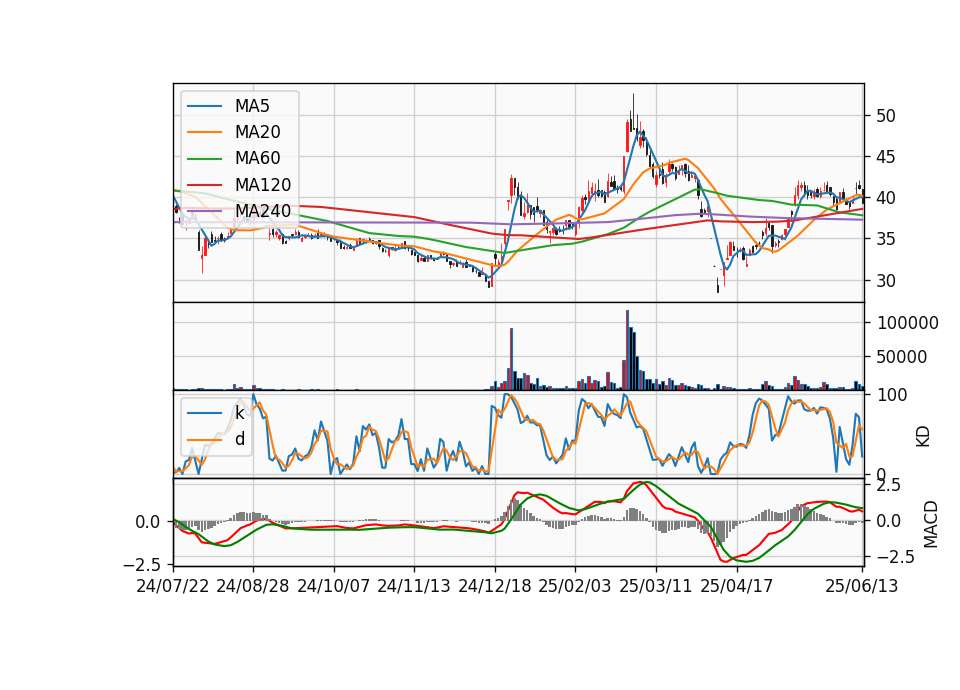
Task: Click the price axis value 30
Action: (885, 280)
